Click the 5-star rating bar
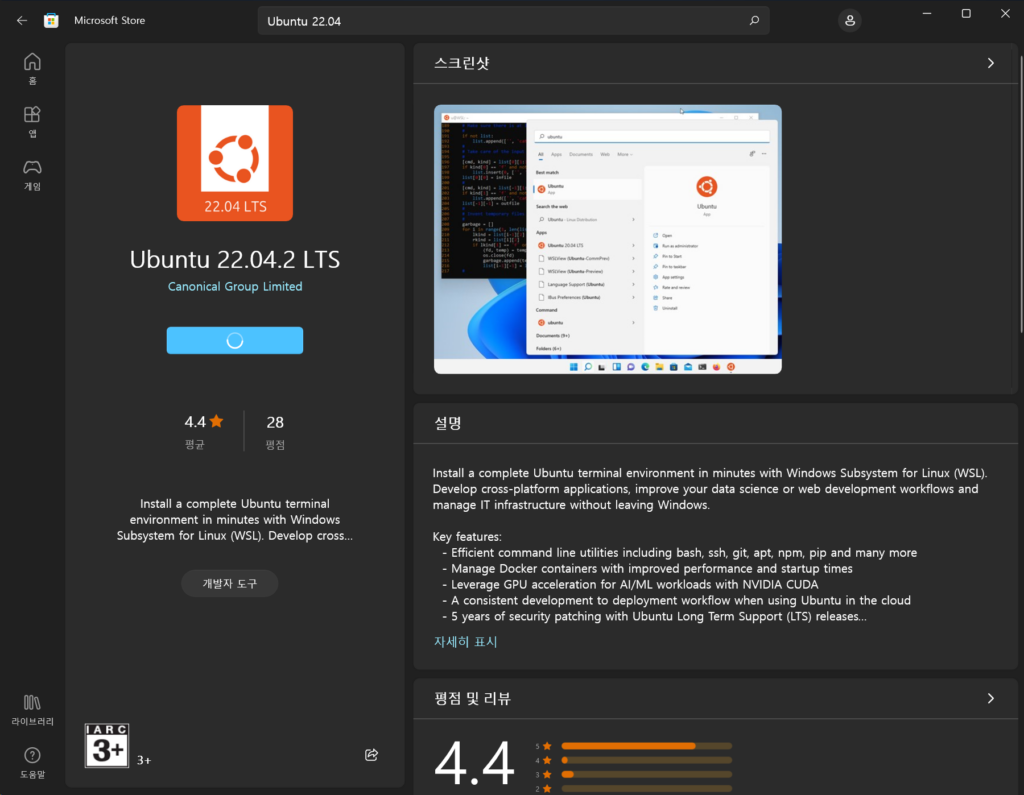 [647, 746]
